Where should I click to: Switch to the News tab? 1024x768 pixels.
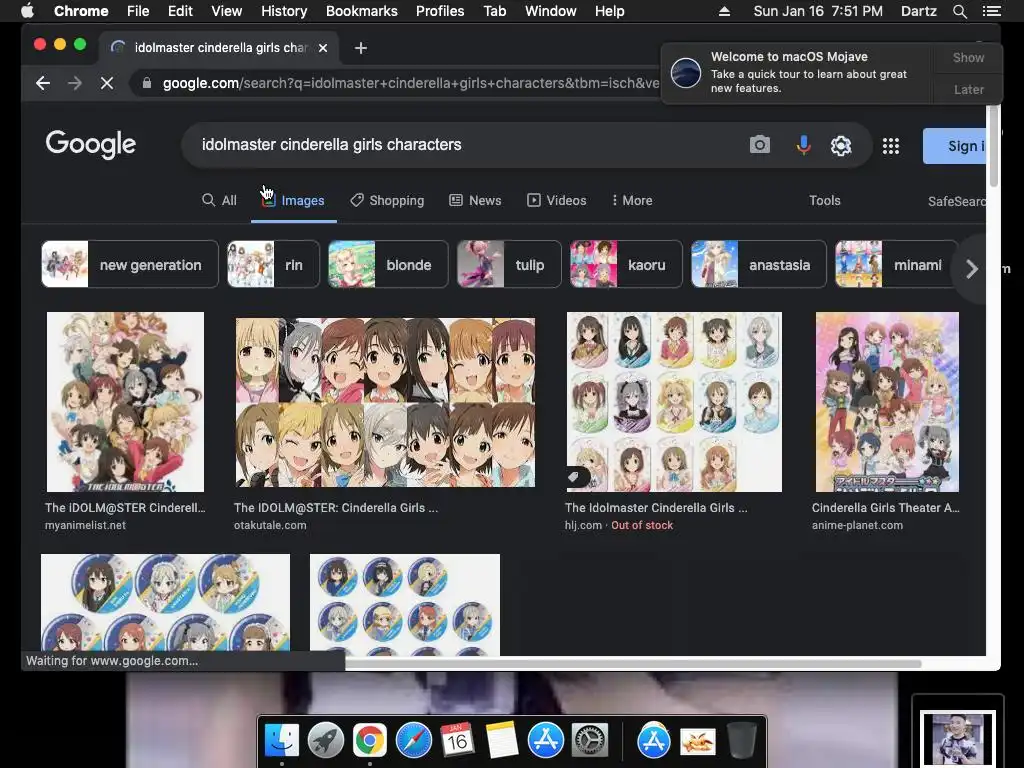[x=475, y=200]
